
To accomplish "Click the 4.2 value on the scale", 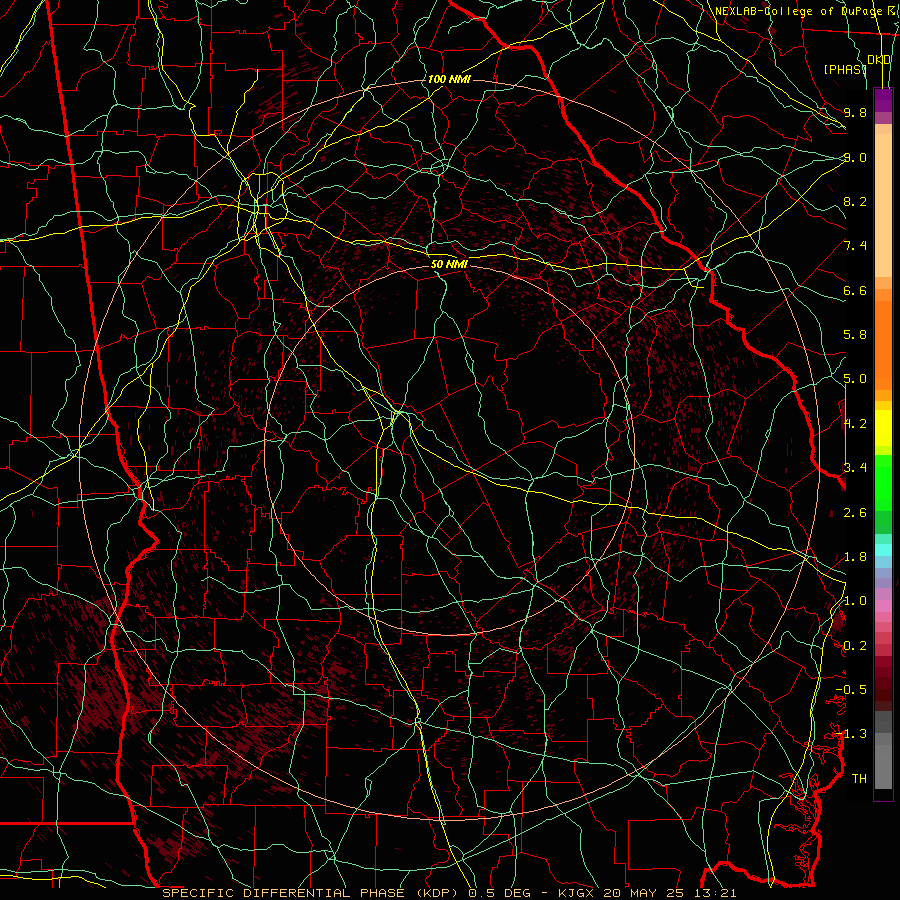I will point(855,424).
